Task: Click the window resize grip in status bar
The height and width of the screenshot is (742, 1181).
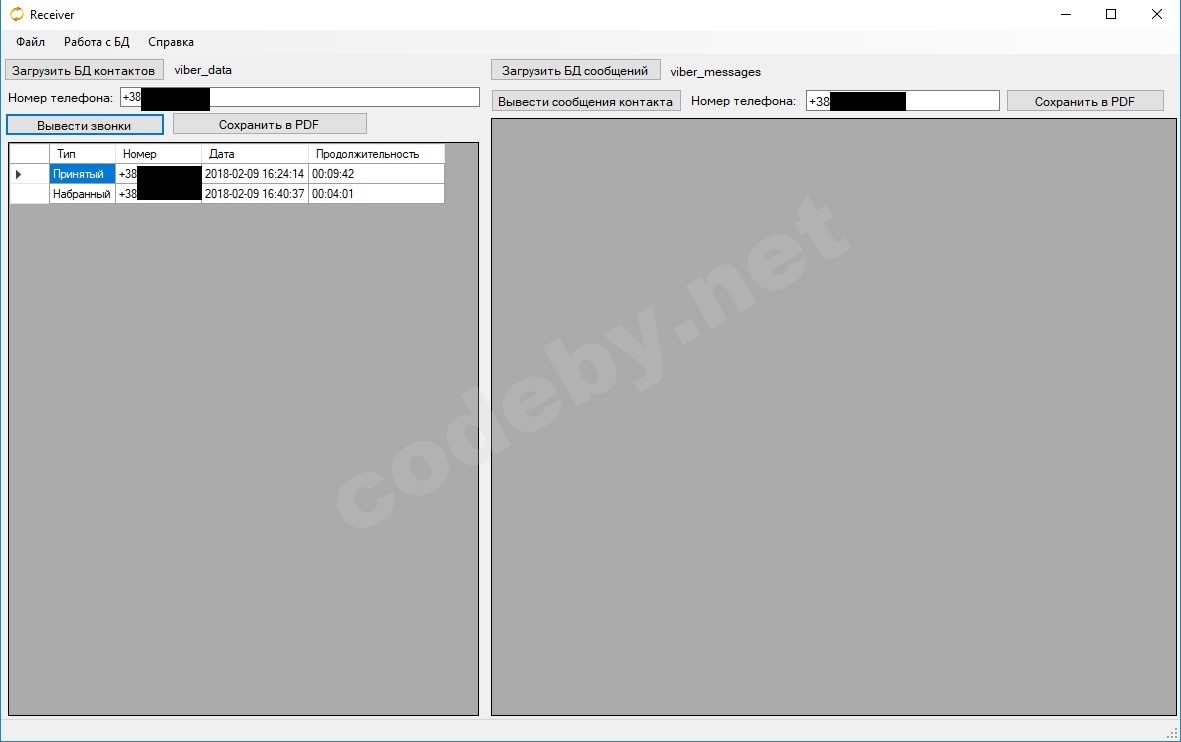Action: pos(1172,733)
